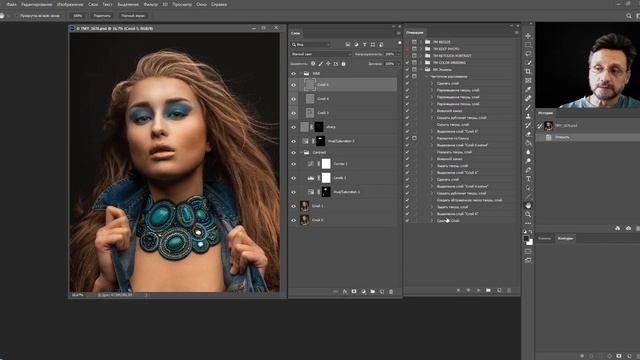Viewport: 640px width, 360px height.
Task: Collapse the ТМ Экшены action set
Action: click(421, 69)
